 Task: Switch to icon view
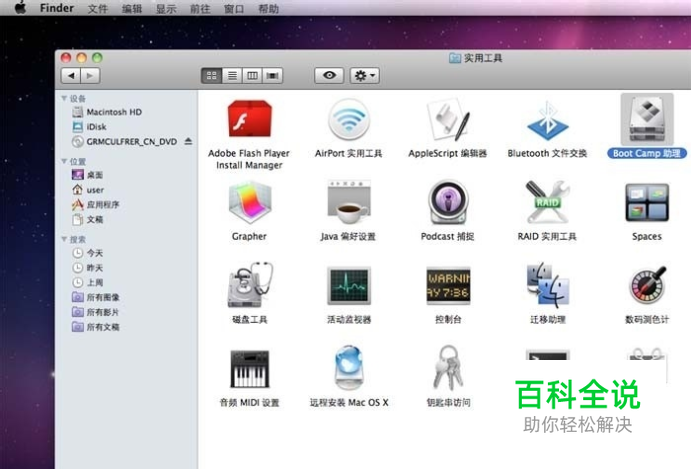click(x=212, y=76)
